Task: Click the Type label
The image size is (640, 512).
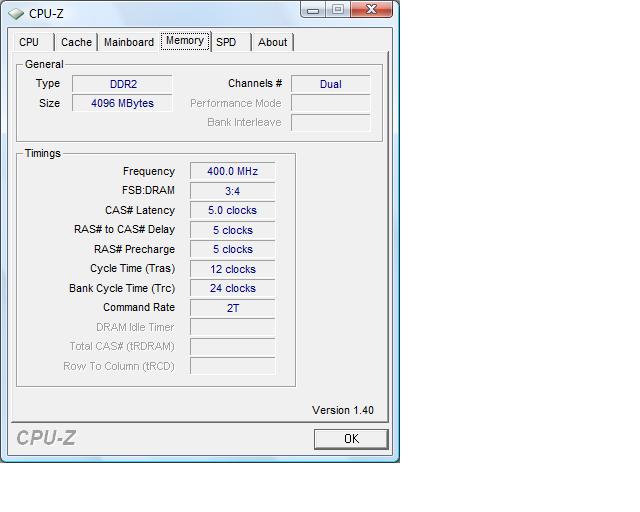Action: tap(48, 84)
